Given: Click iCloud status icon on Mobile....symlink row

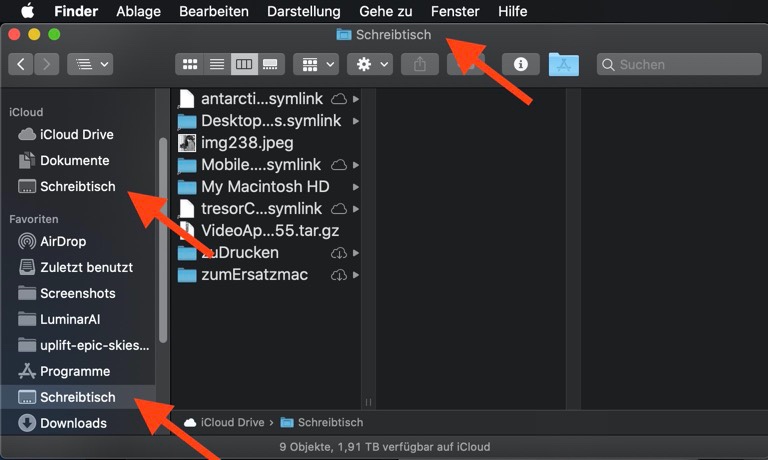Looking at the screenshot, I should click(x=338, y=165).
